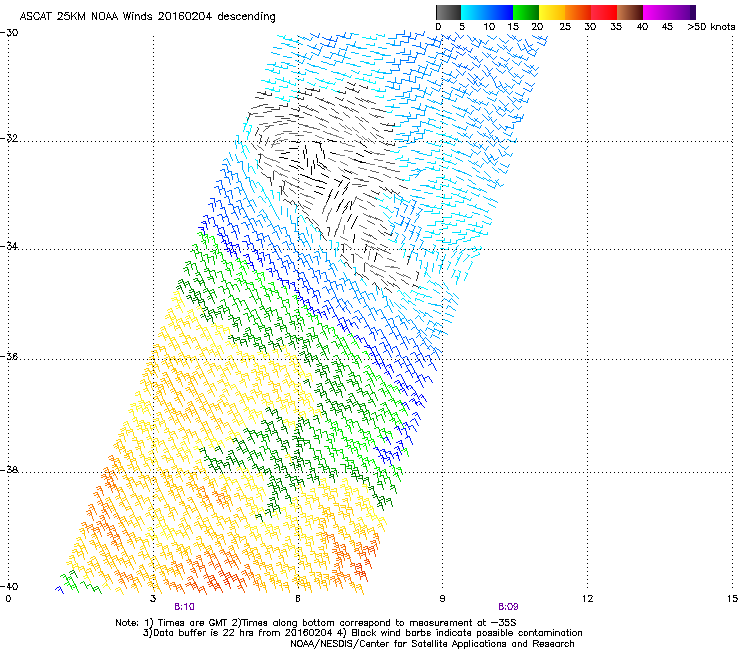Click the legend tick label 25
740x650 pixels.
click(x=565, y=27)
